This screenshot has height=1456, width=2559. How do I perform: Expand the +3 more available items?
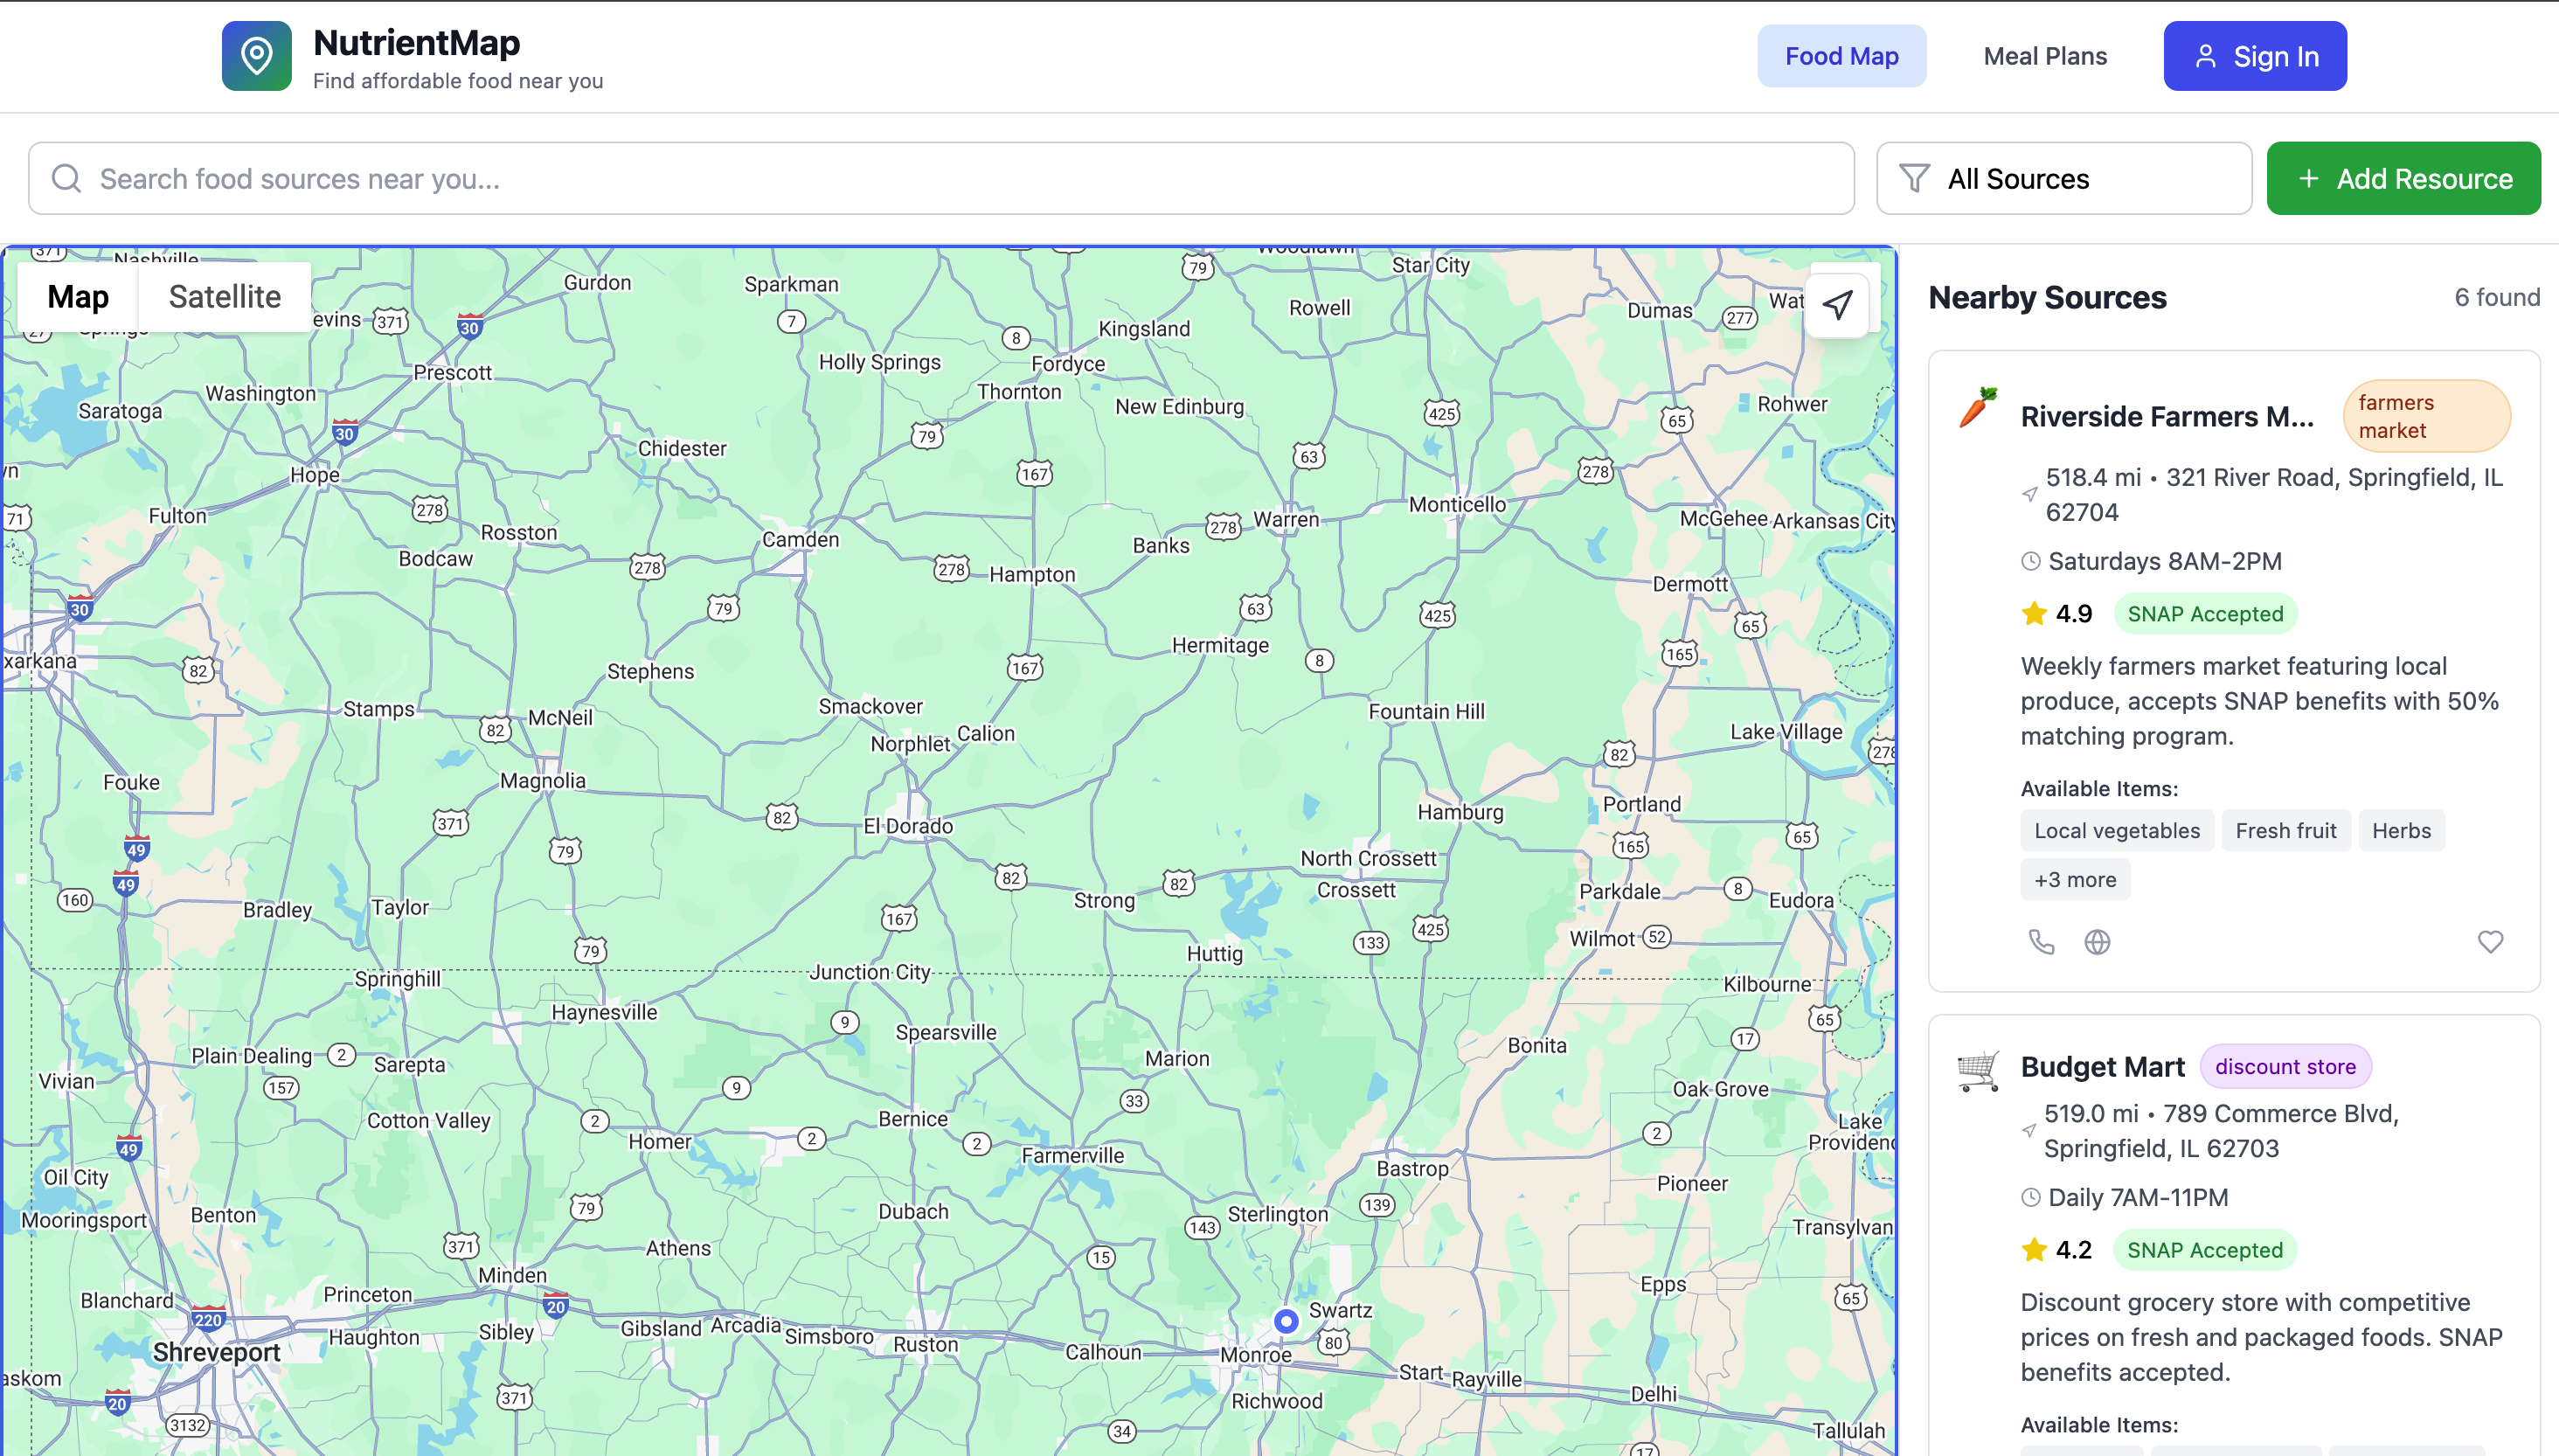2074,879
